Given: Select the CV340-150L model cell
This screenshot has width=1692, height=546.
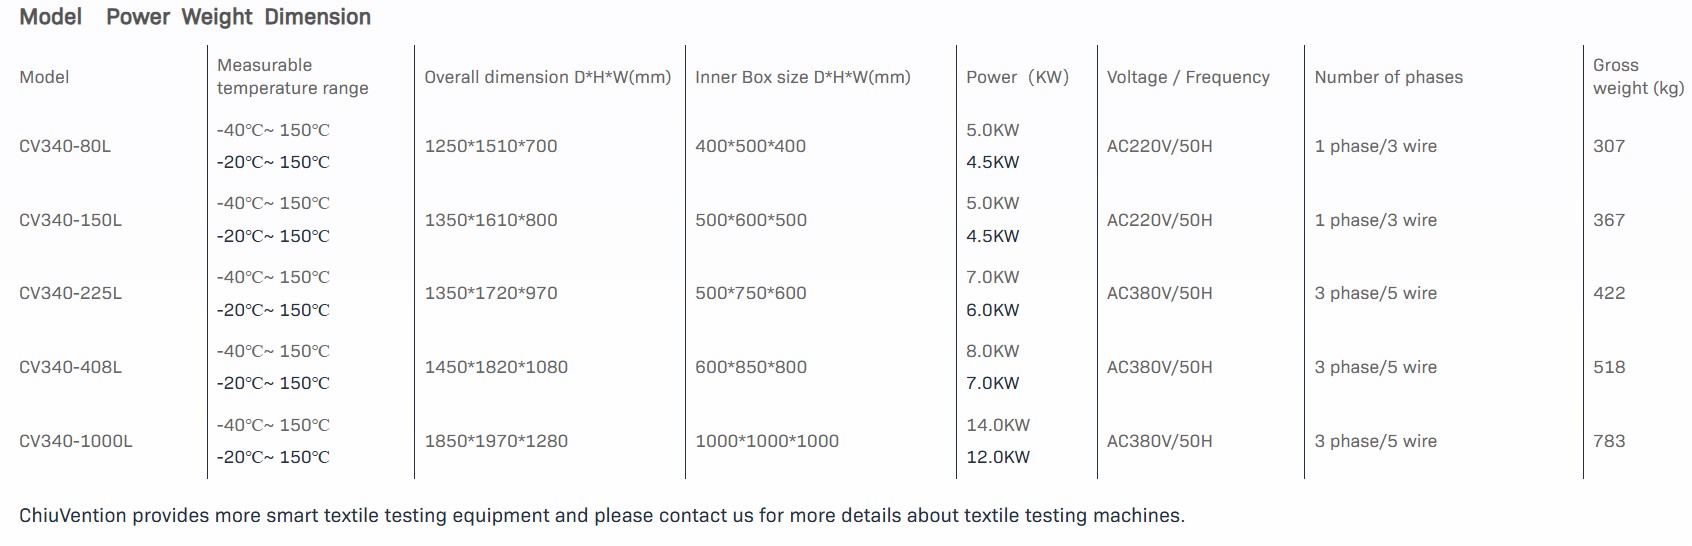Looking at the screenshot, I should 70,220.
